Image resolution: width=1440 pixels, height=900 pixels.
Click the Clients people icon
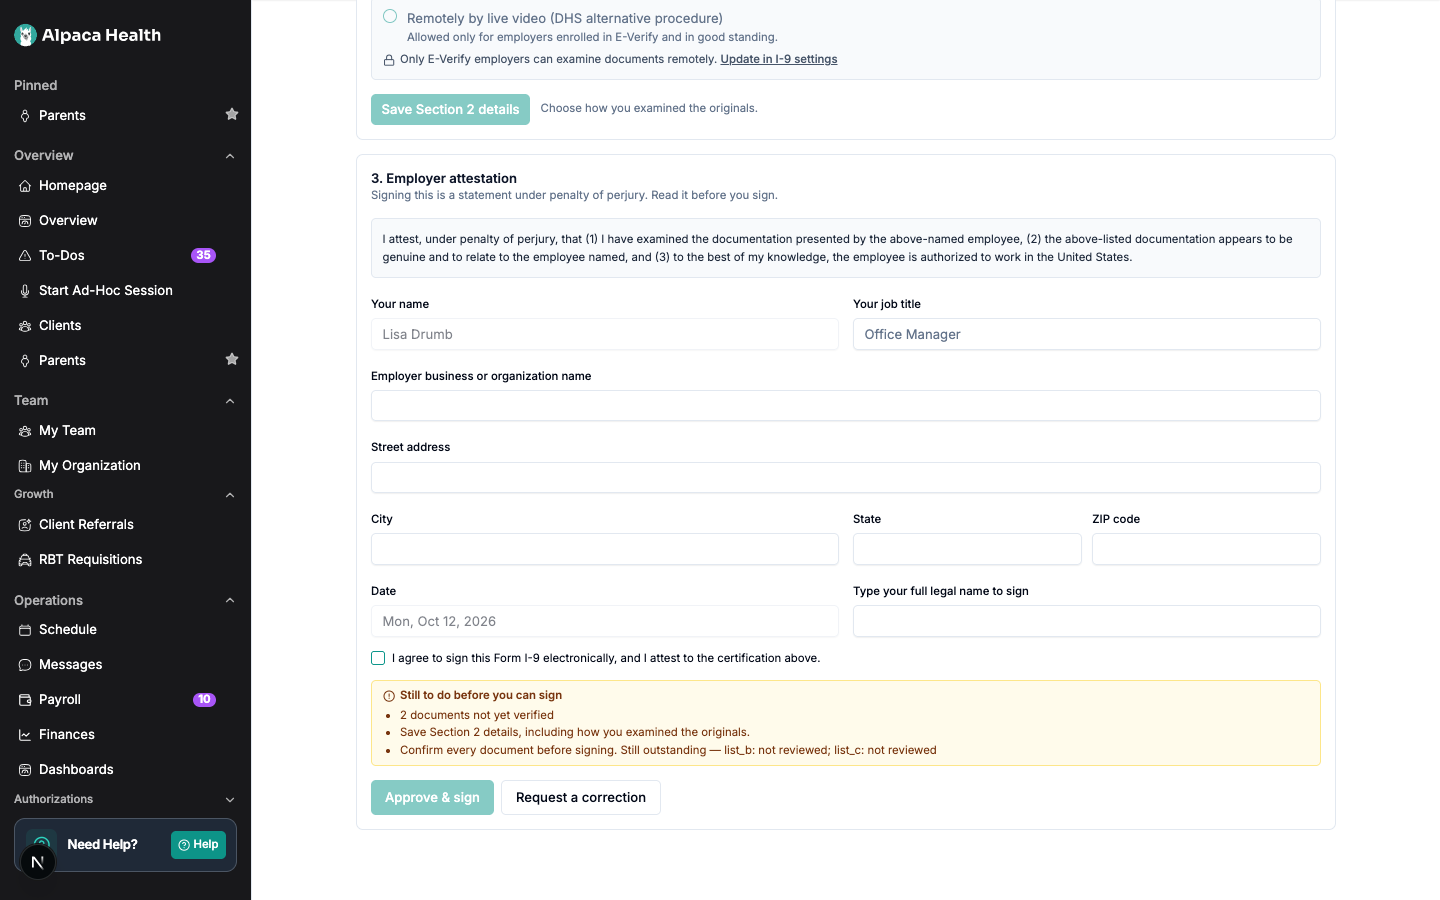pyautogui.click(x=25, y=326)
